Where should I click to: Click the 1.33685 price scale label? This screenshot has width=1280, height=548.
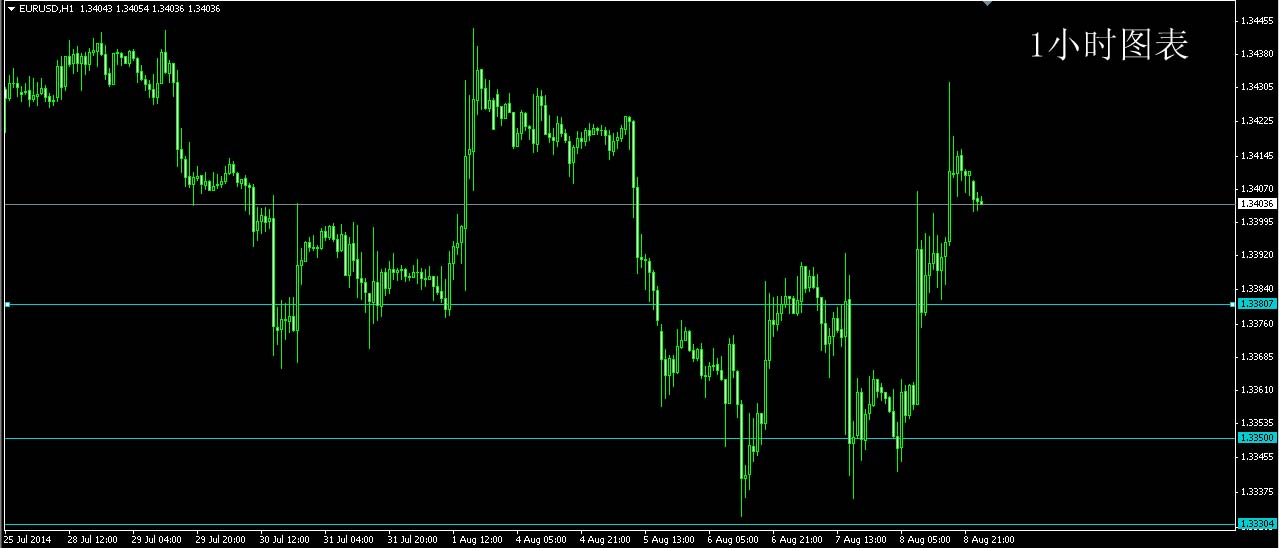1258,357
